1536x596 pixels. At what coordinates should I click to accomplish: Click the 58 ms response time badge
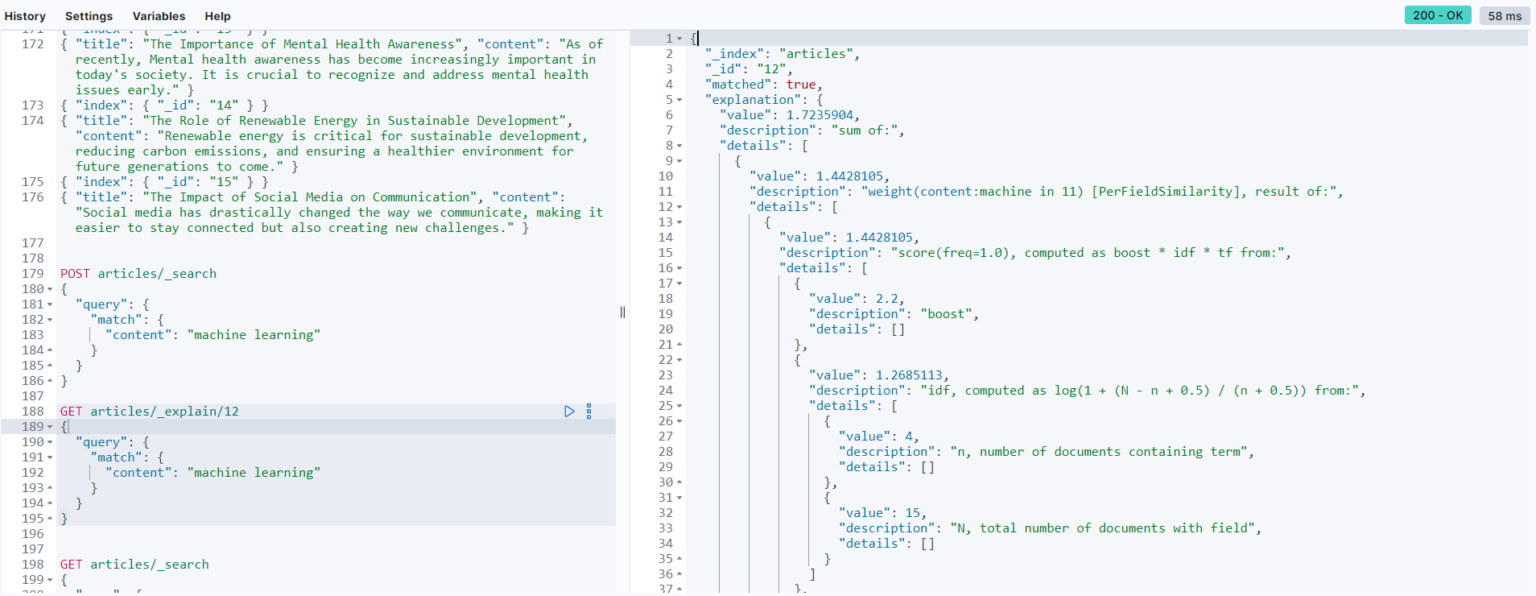(1504, 15)
